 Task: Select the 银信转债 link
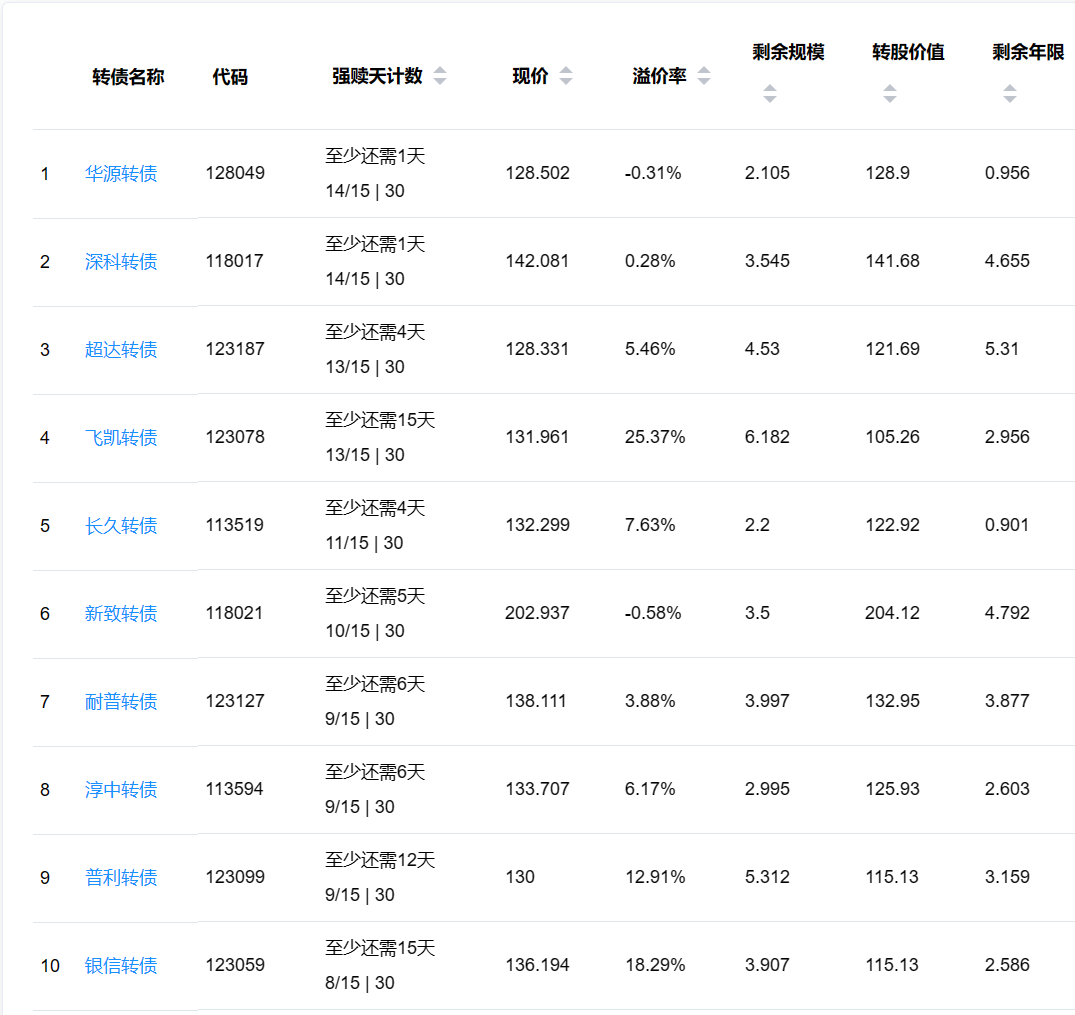point(121,966)
